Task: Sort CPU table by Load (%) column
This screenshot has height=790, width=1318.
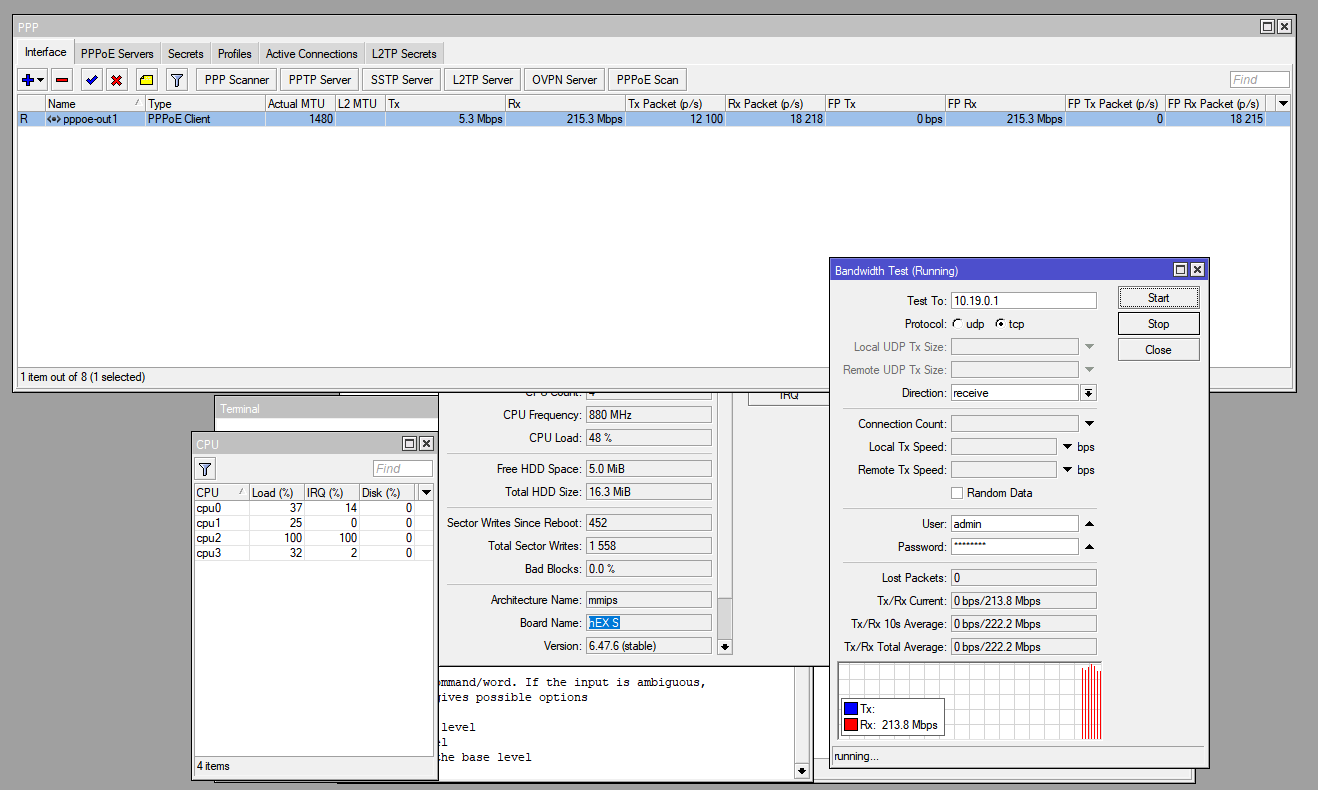Action: click(x=276, y=492)
